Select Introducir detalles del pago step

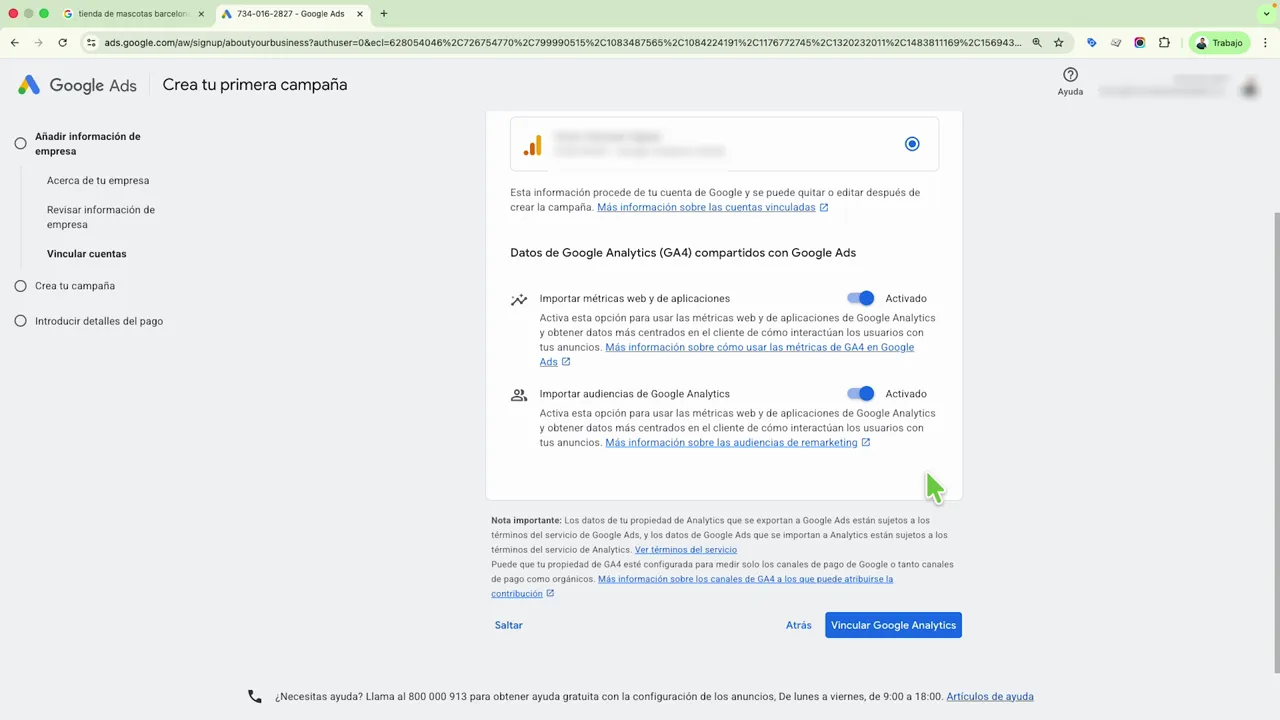[99, 321]
